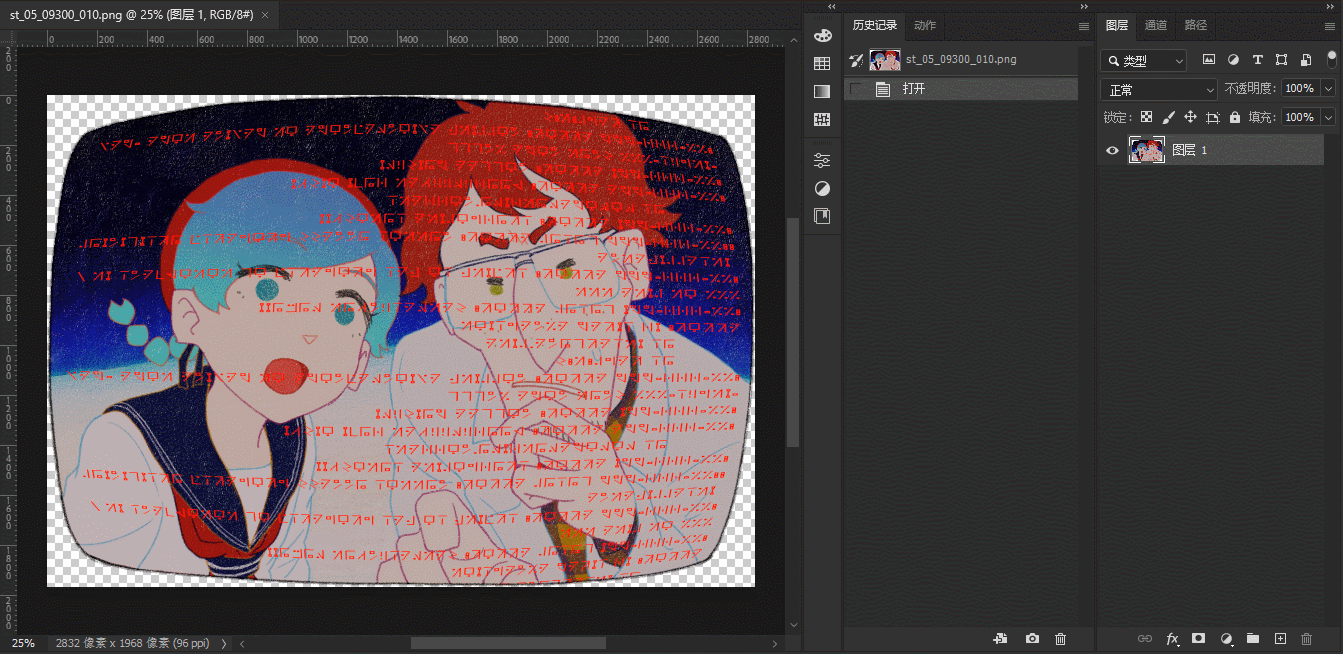The height and width of the screenshot is (654, 1343).
Task: Open the Swatches grid panel icon
Action: [822, 64]
